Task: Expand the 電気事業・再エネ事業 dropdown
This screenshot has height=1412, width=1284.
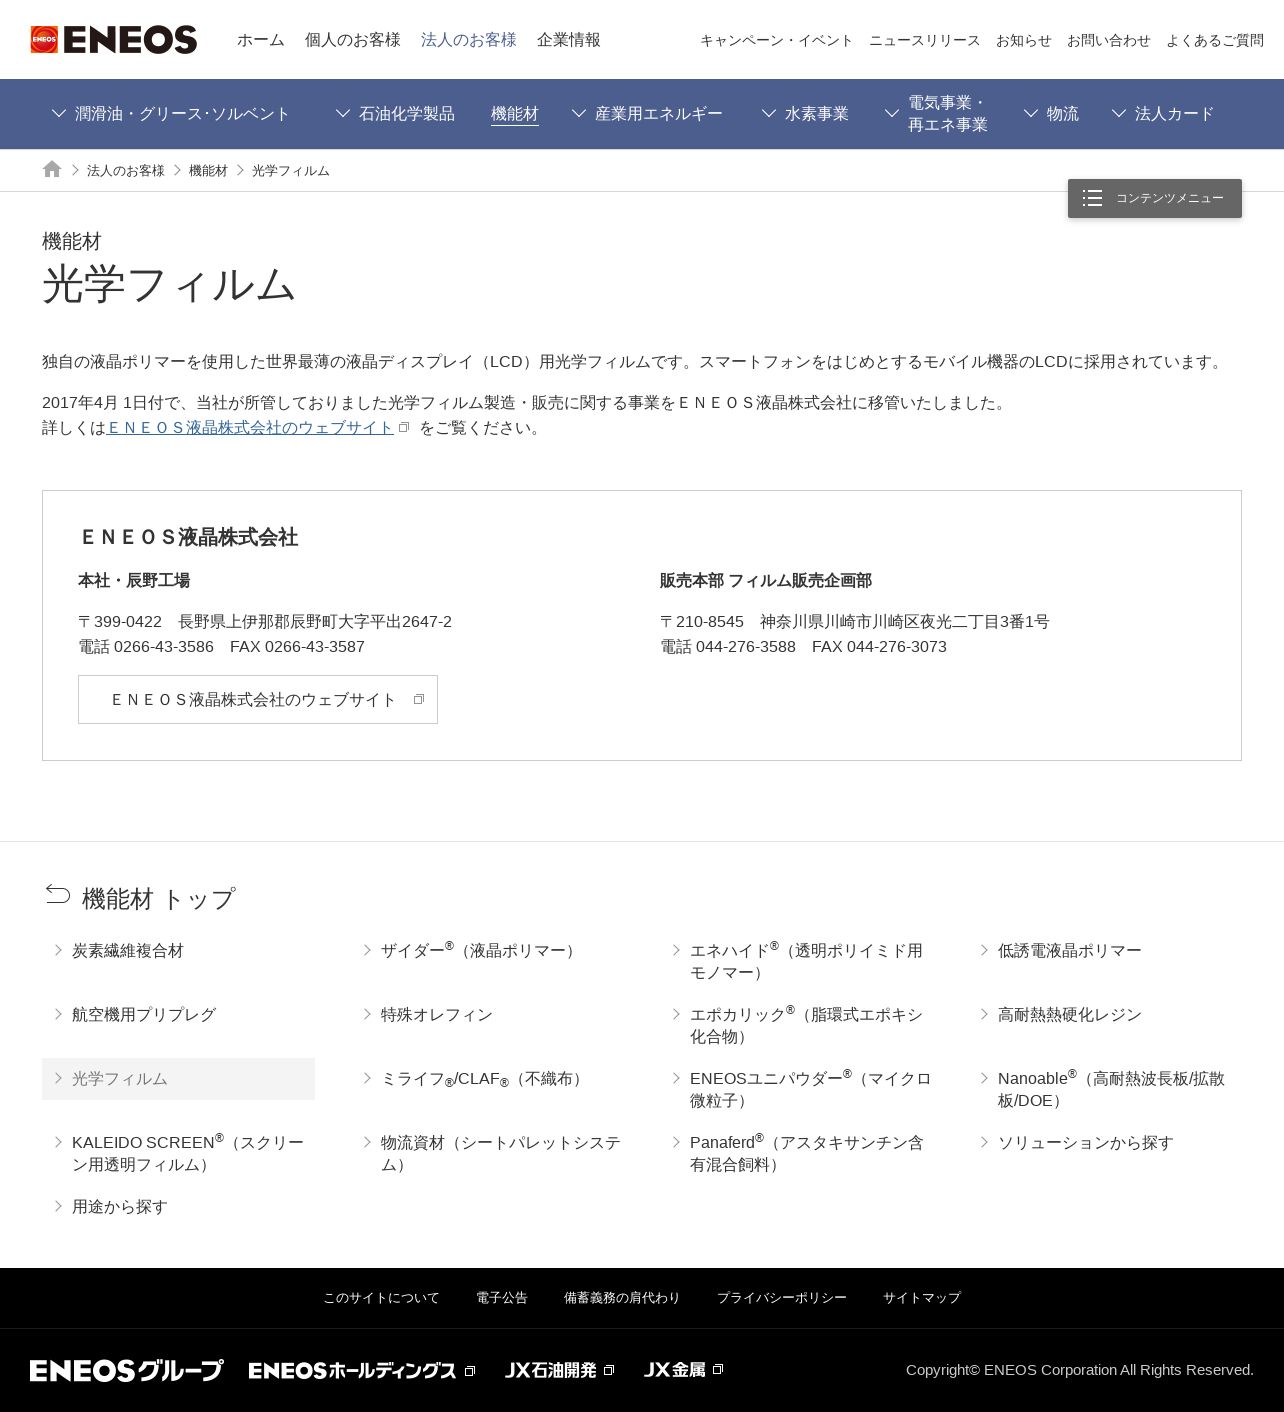Action: click(936, 114)
